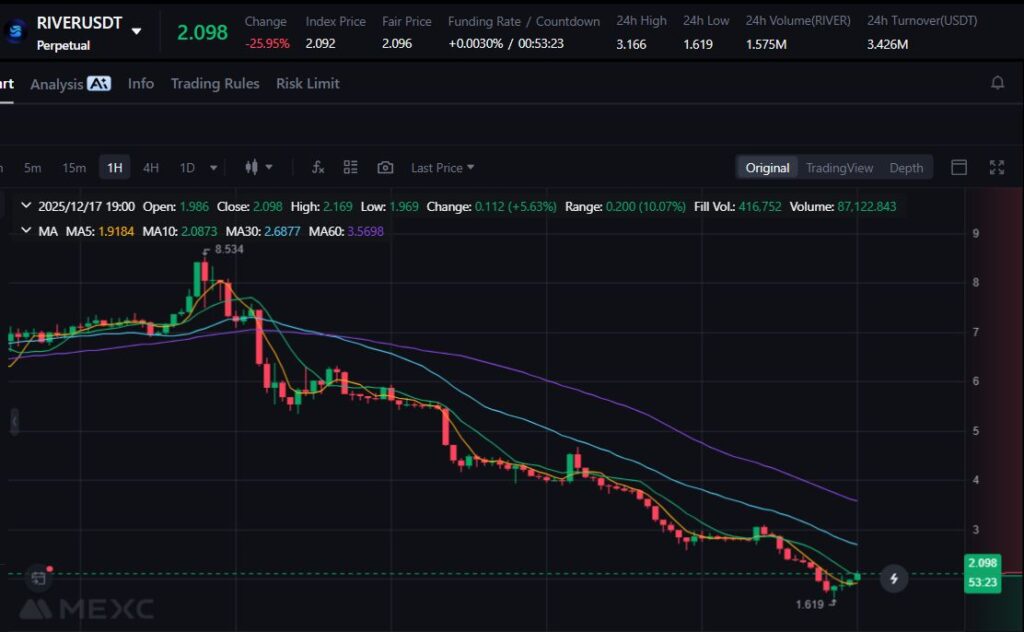Open the Trading Rules tab
This screenshot has width=1024, height=632.
click(214, 84)
